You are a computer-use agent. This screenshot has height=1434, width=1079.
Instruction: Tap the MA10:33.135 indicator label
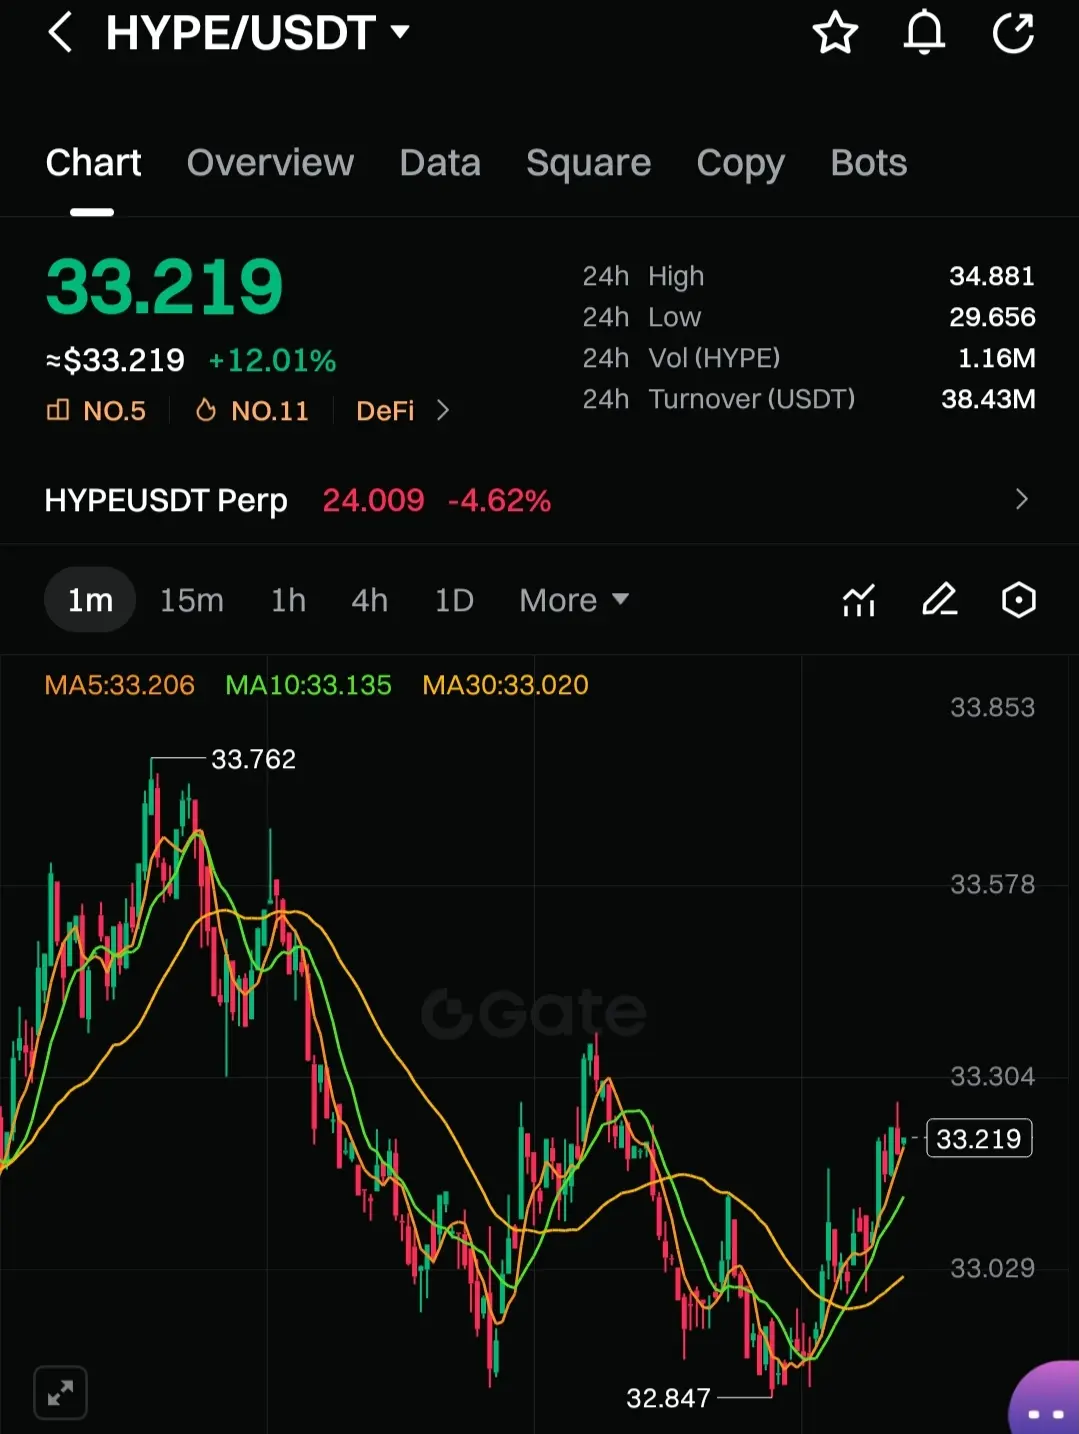click(308, 685)
